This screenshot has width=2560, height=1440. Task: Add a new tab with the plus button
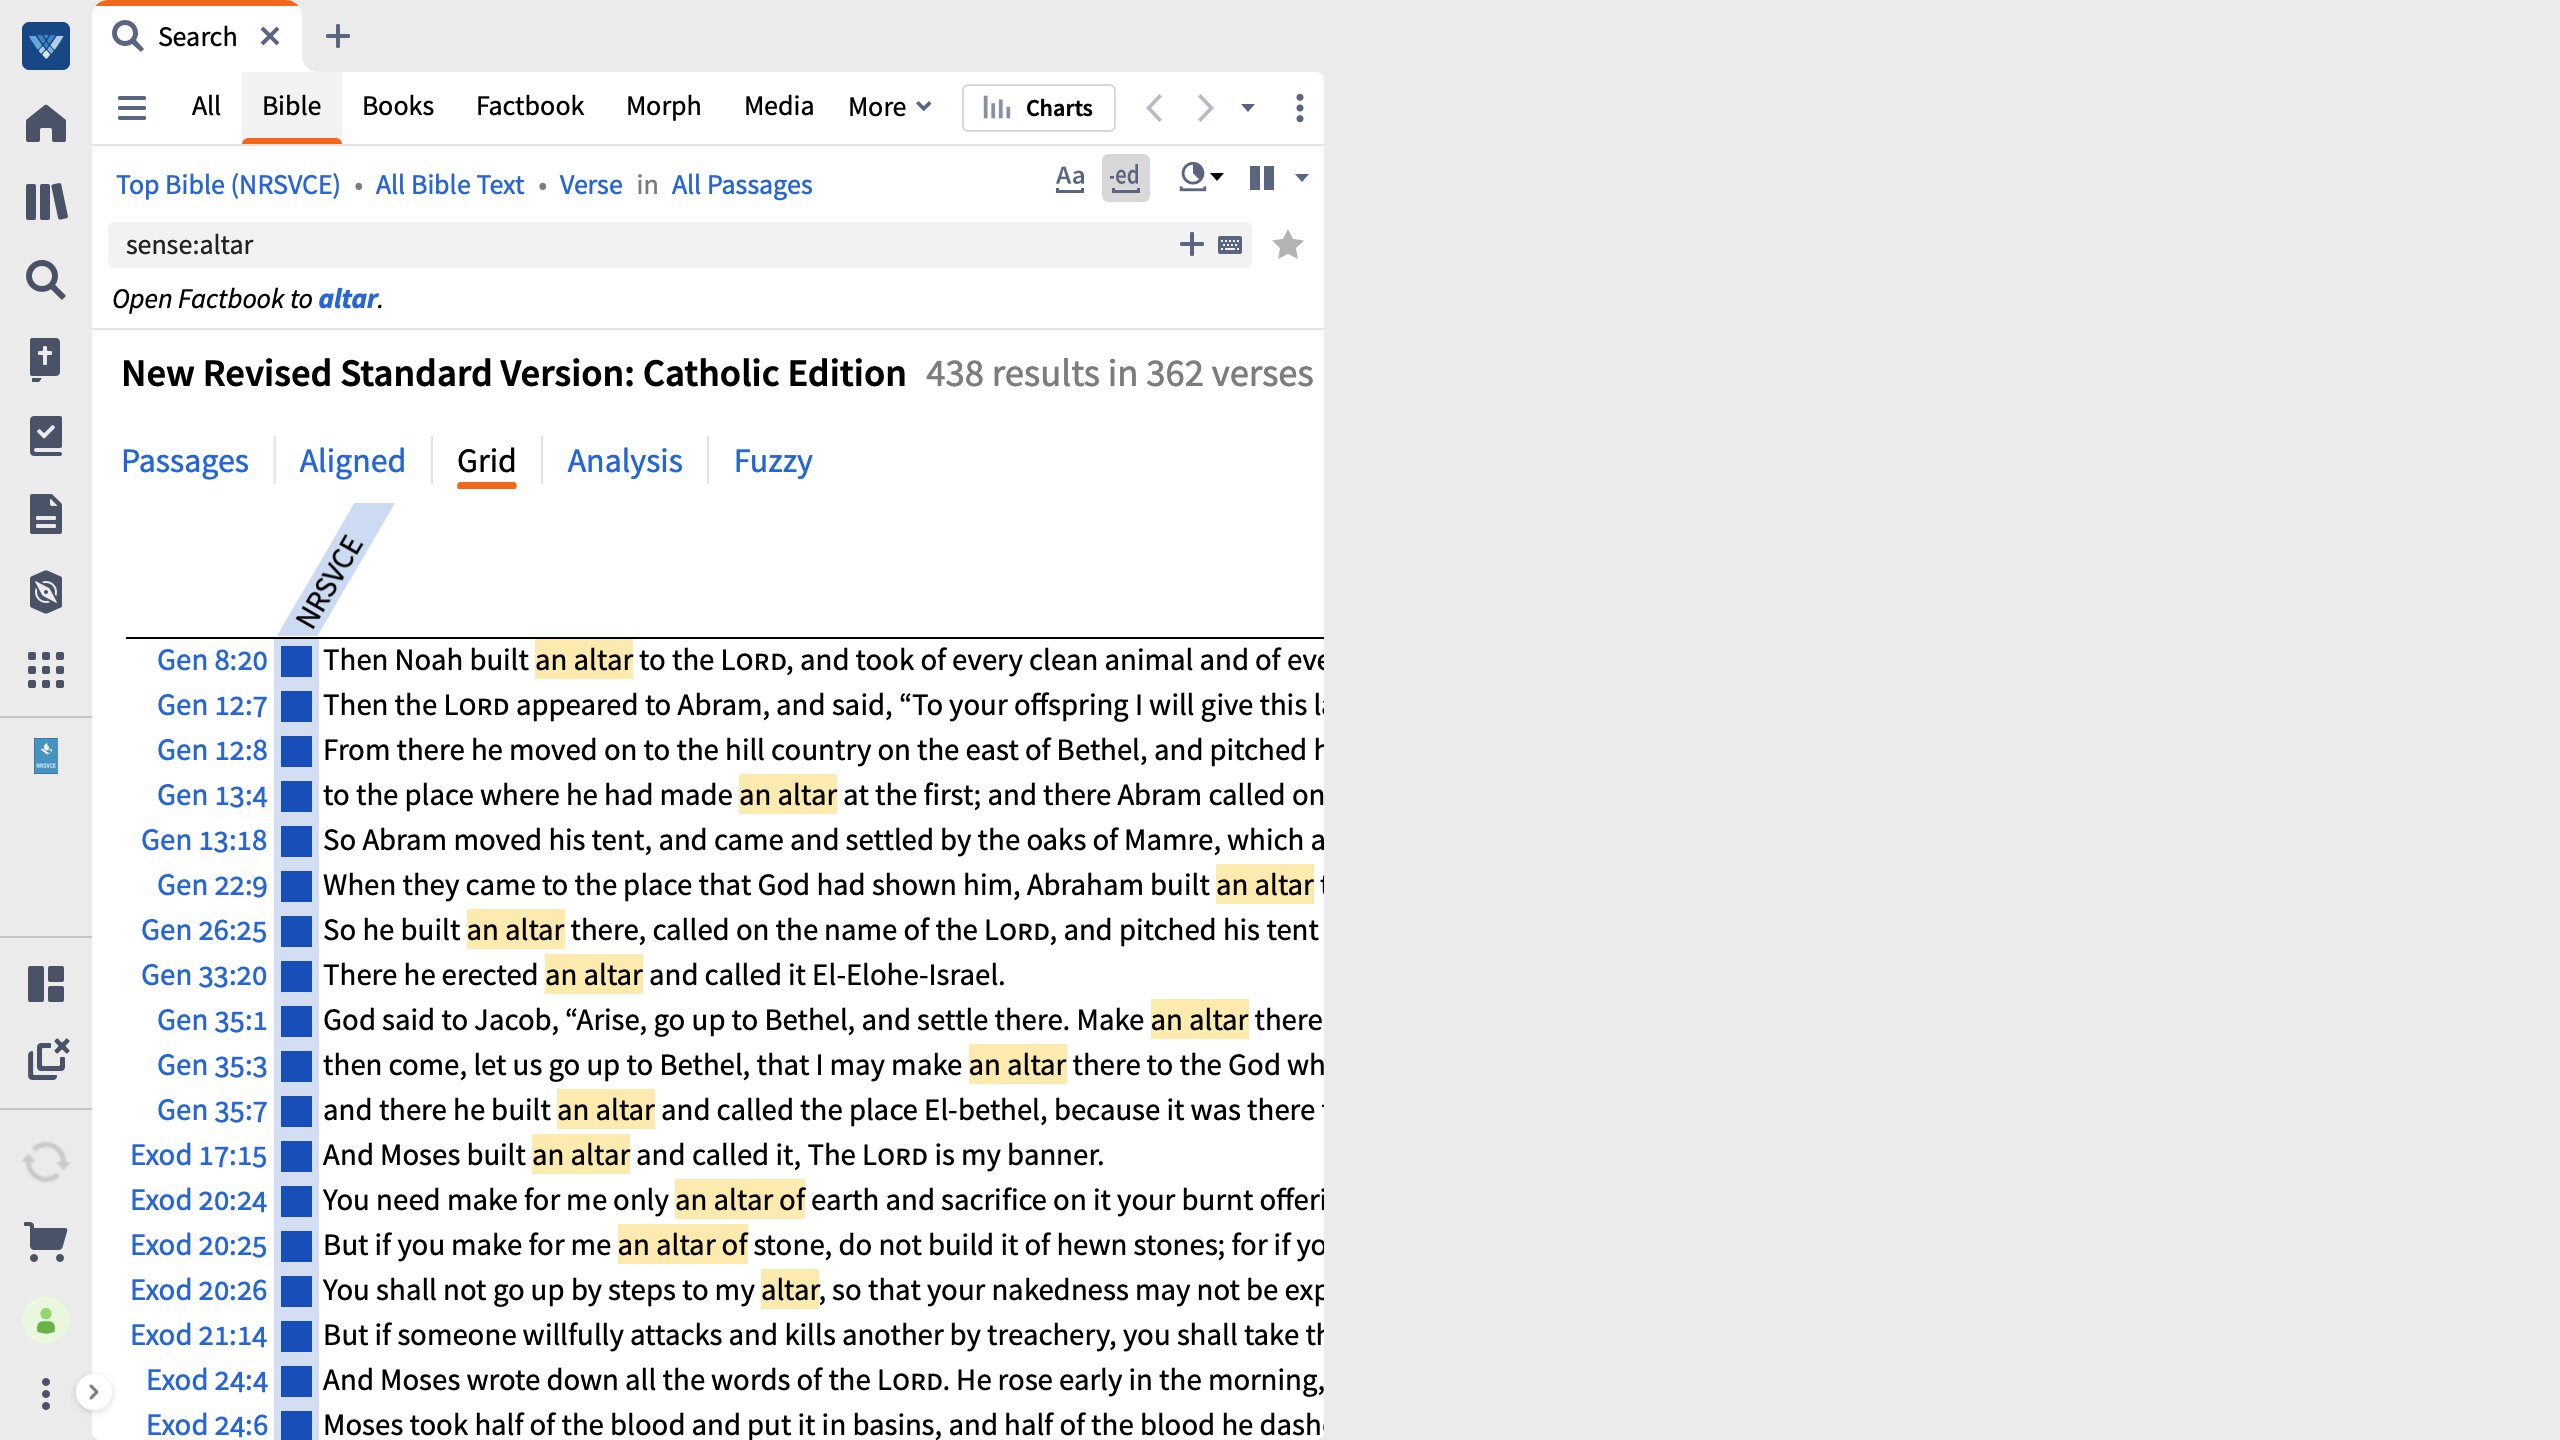338,37
